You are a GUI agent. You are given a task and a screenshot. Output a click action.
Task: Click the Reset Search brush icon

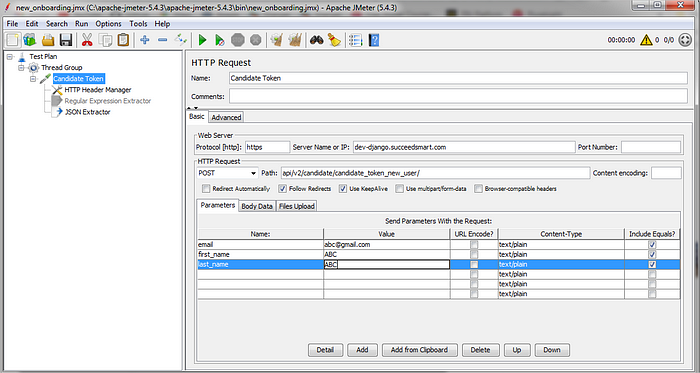pos(334,40)
